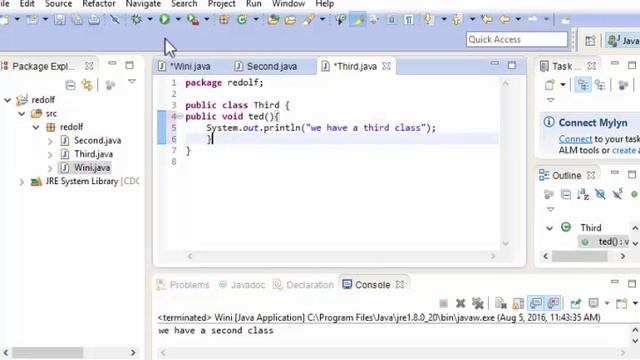This screenshot has width=640, height=360.
Task: Click the Save disk icon
Action: pos(60,19)
